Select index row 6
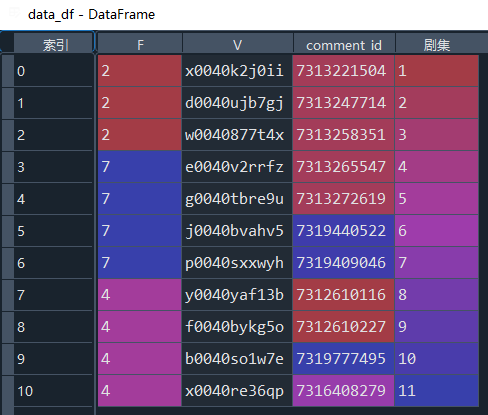 53,263
